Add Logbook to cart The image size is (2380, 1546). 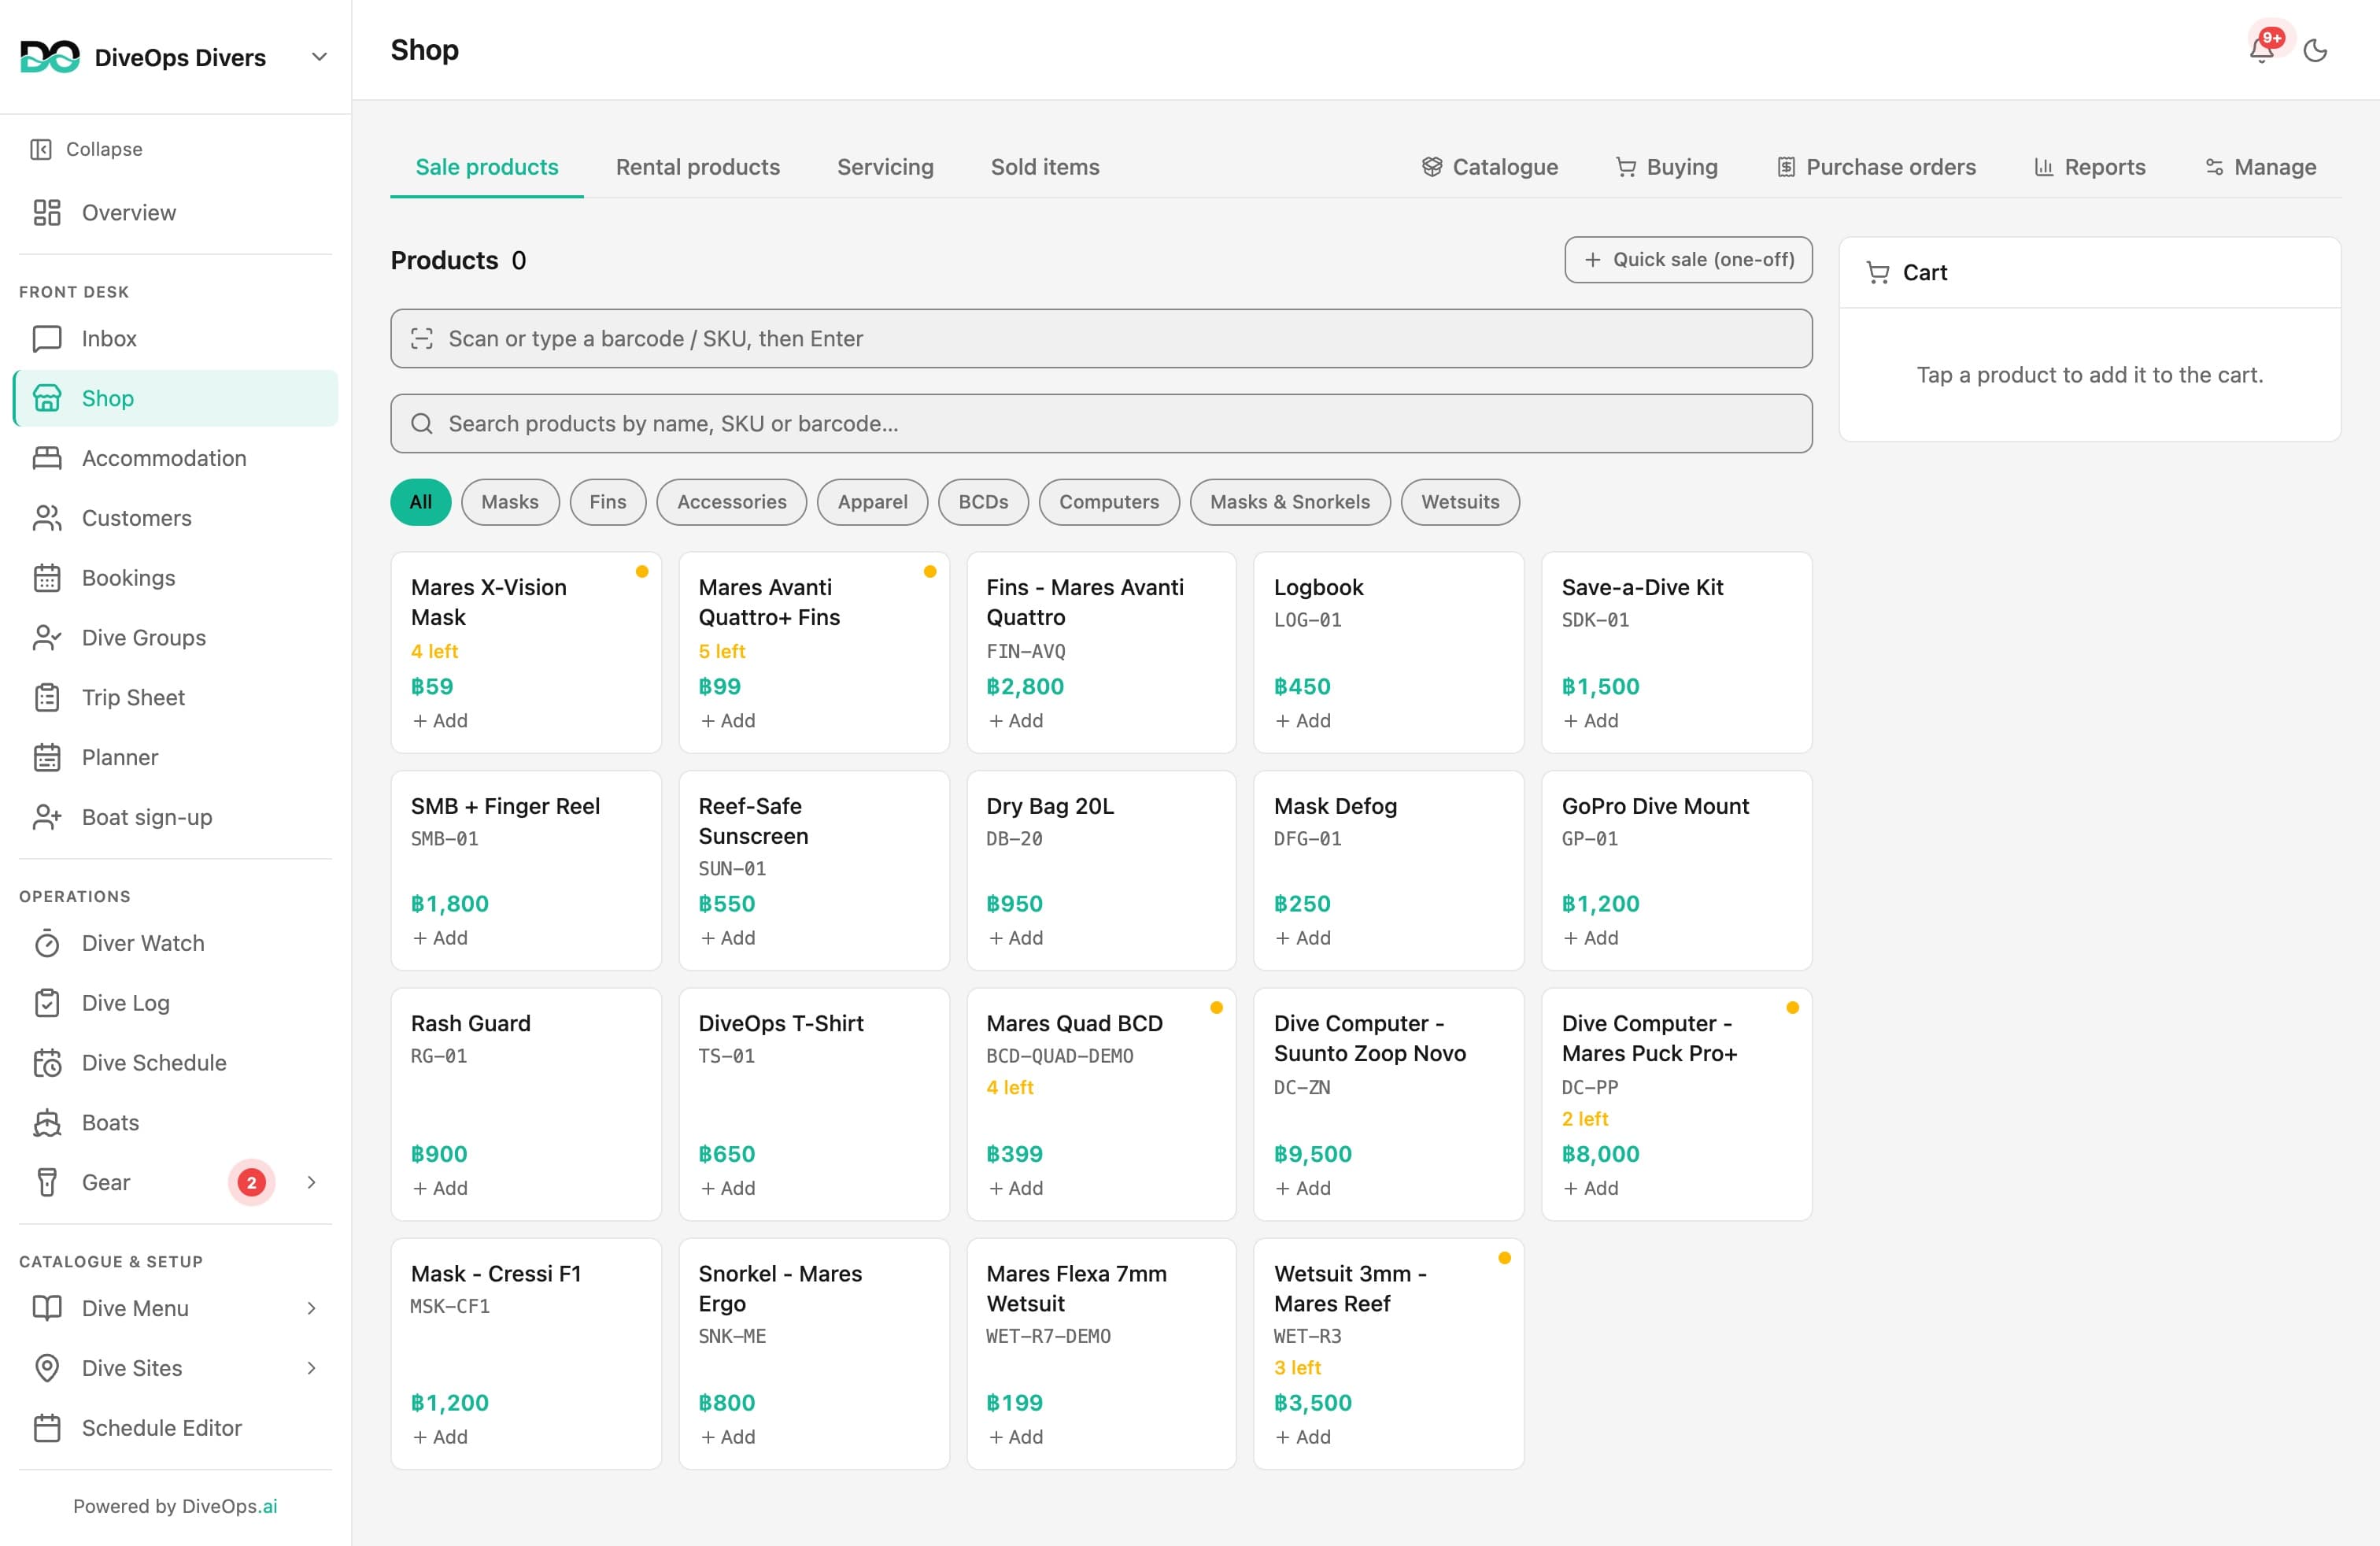1303,721
